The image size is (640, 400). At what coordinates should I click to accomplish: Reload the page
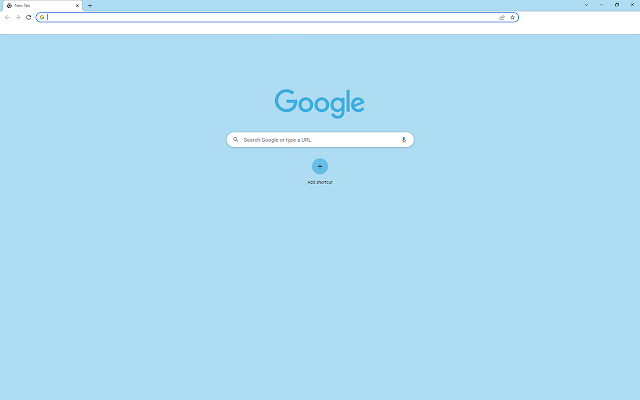click(29, 17)
